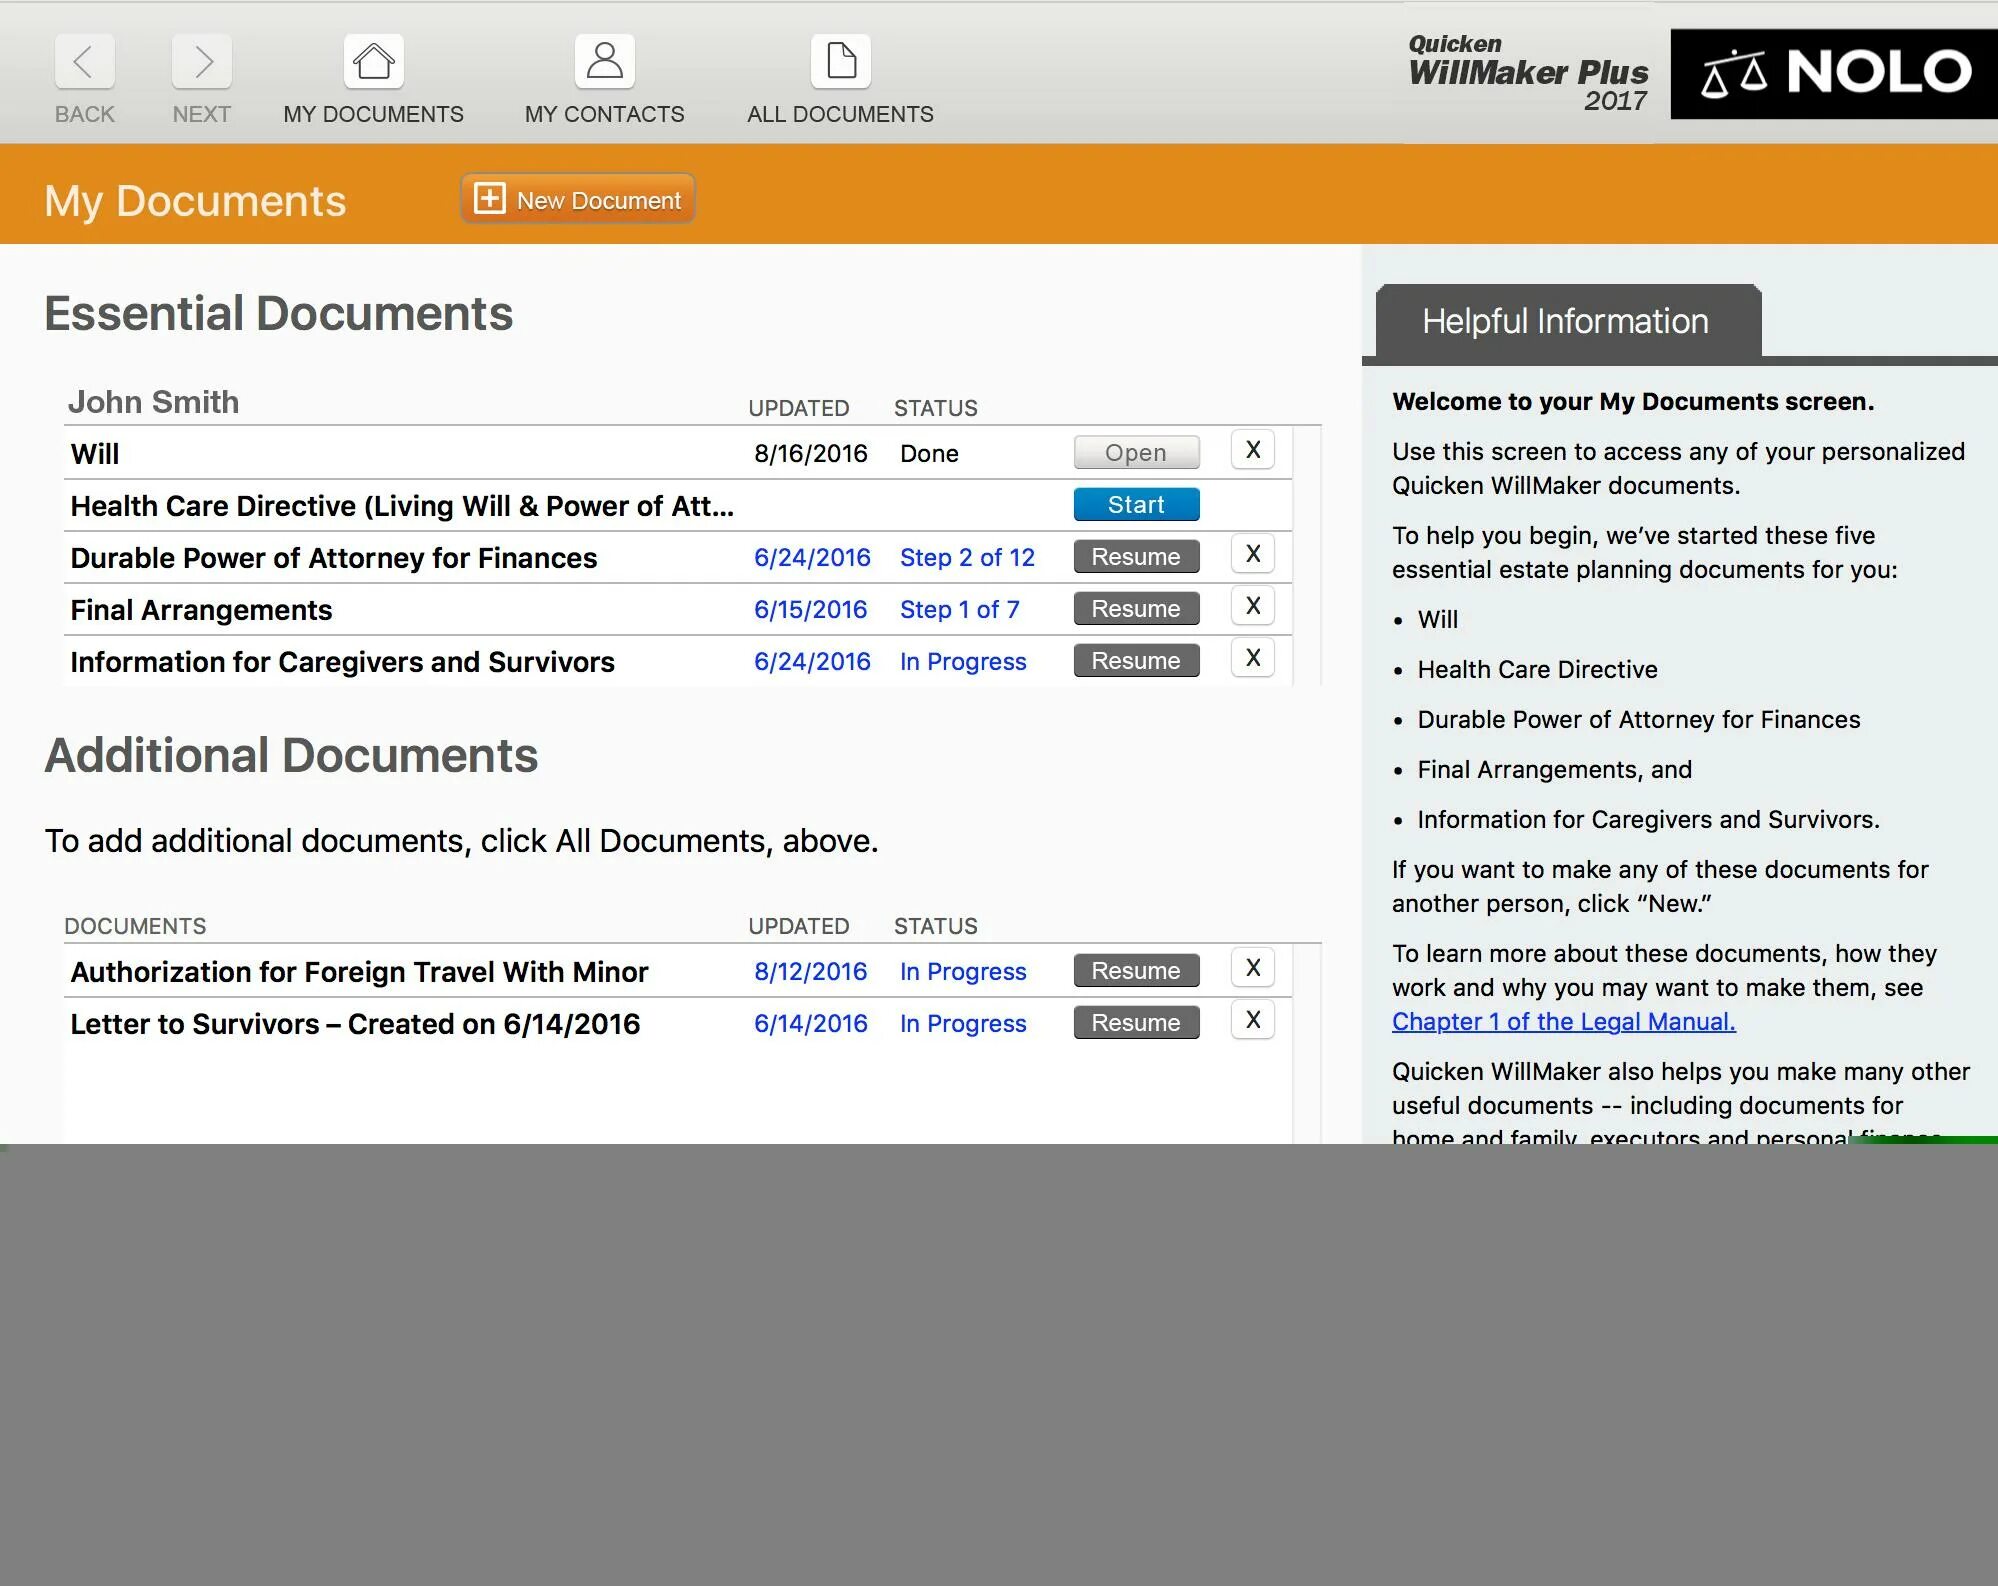Open All Documents page icon
The width and height of the screenshot is (1998, 1586).
(840, 62)
